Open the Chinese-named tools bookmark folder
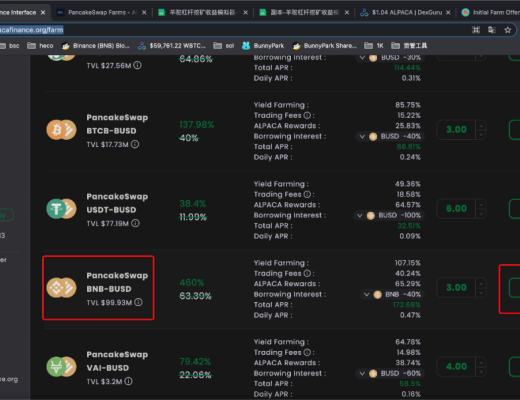The width and height of the screenshot is (520, 400). pos(409,46)
